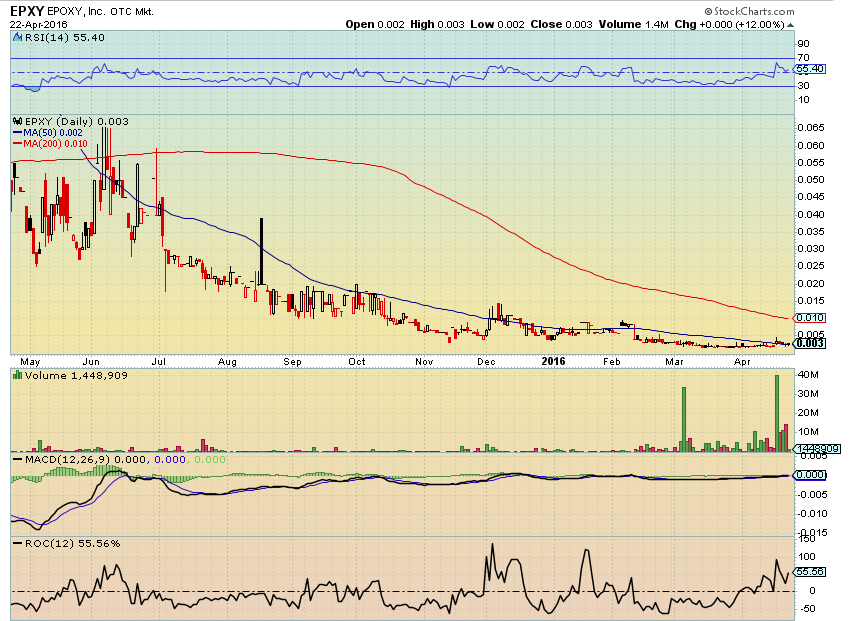Click the 20M volume axis label
Image resolution: width=851 pixels, height=621 pixels.
click(808, 413)
